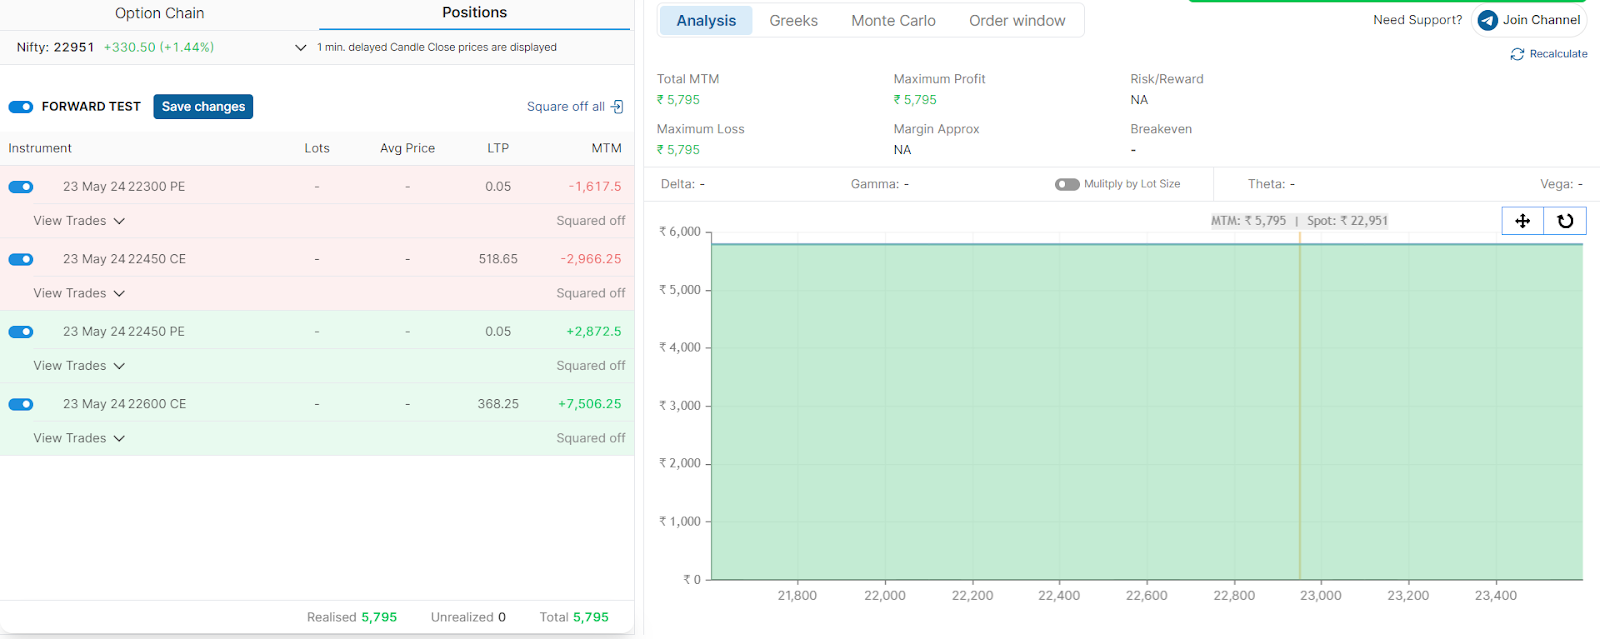The height and width of the screenshot is (639, 1600).
Task: Select the Analysis tab
Action: click(706, 20)
